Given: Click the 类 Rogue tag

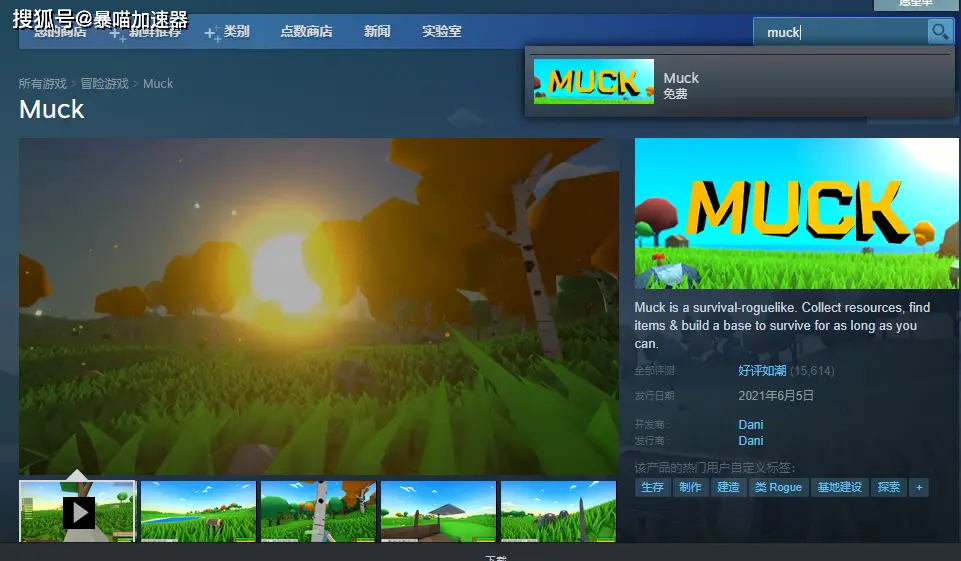Looking at the screenshot, I should 778,487.
